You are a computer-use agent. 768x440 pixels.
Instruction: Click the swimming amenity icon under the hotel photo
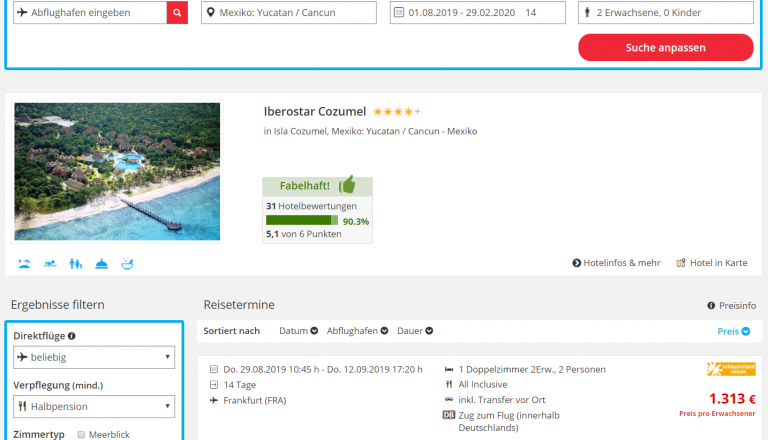50,264
